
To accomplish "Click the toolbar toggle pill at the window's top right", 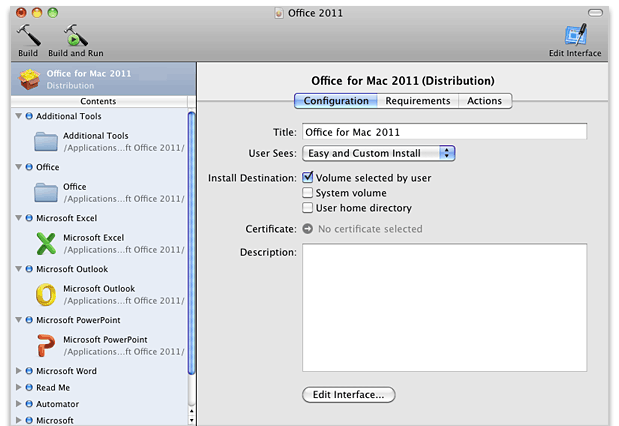I will coord(595,13).
